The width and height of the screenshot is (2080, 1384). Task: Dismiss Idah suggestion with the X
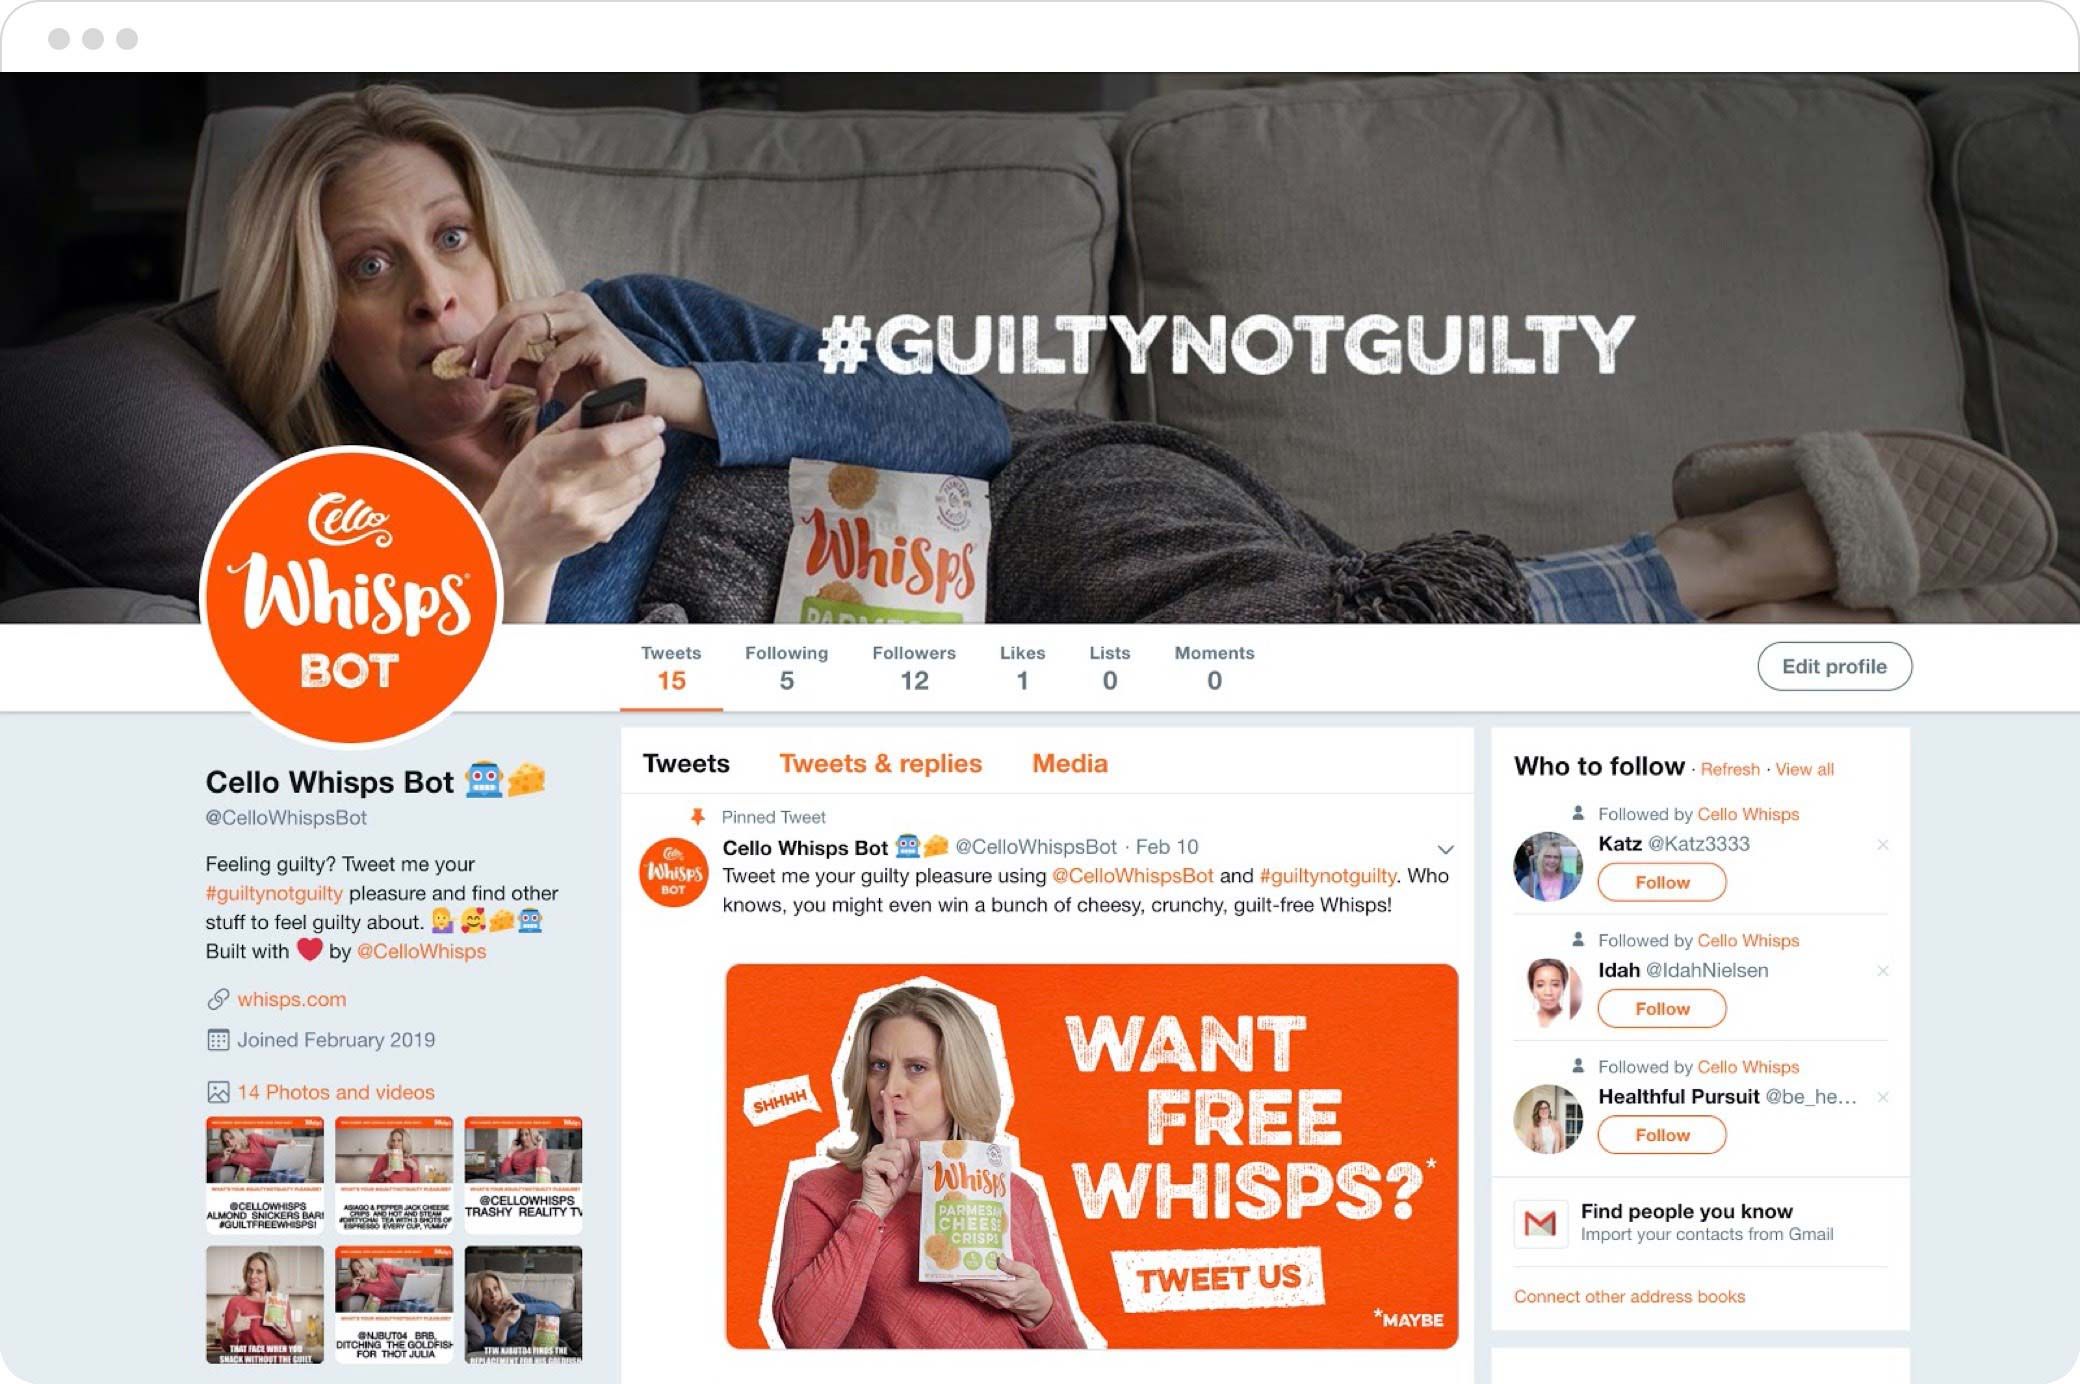tap(1883, 971)
